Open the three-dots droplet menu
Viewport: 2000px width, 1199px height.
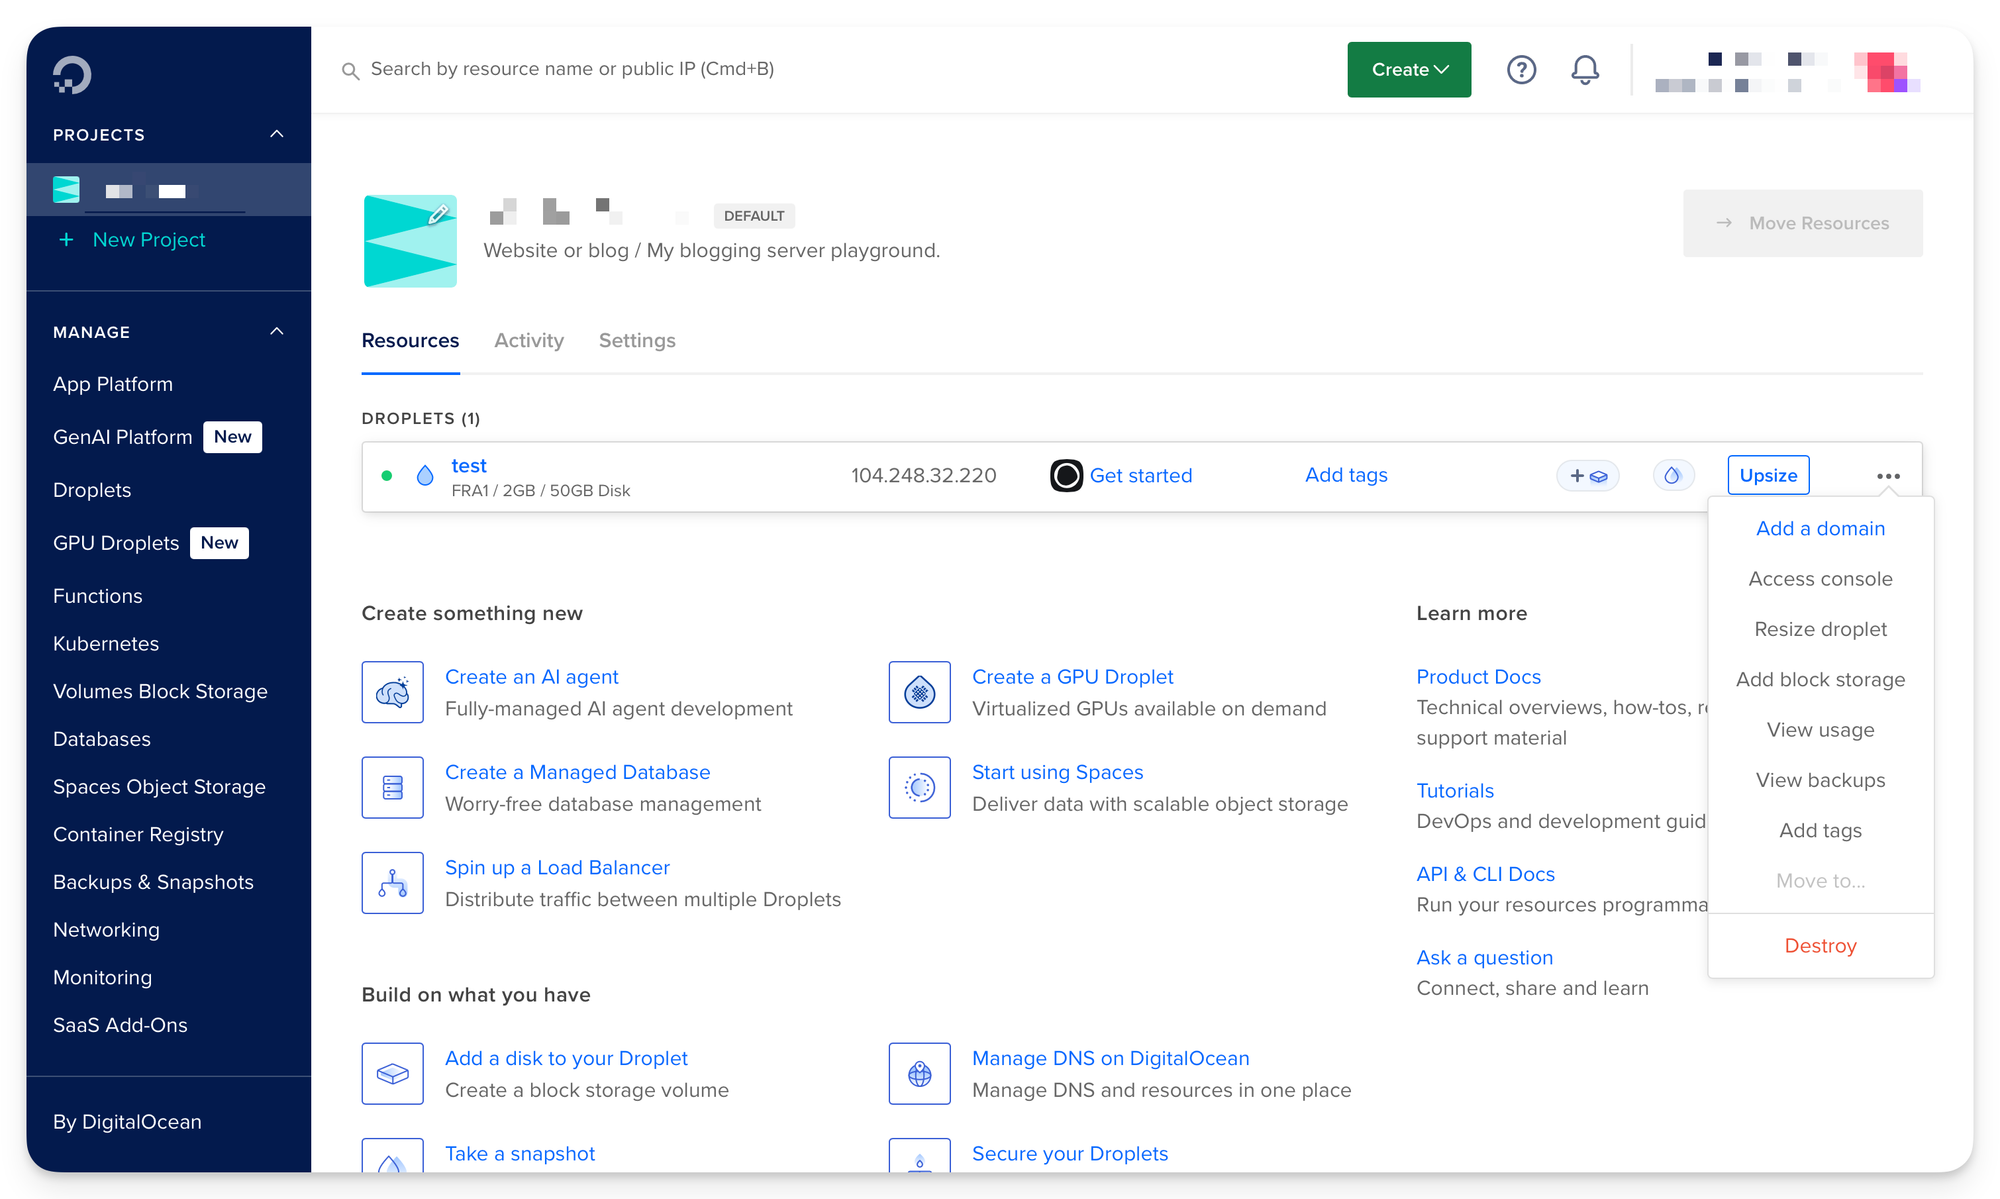[x=1888, y=476]
